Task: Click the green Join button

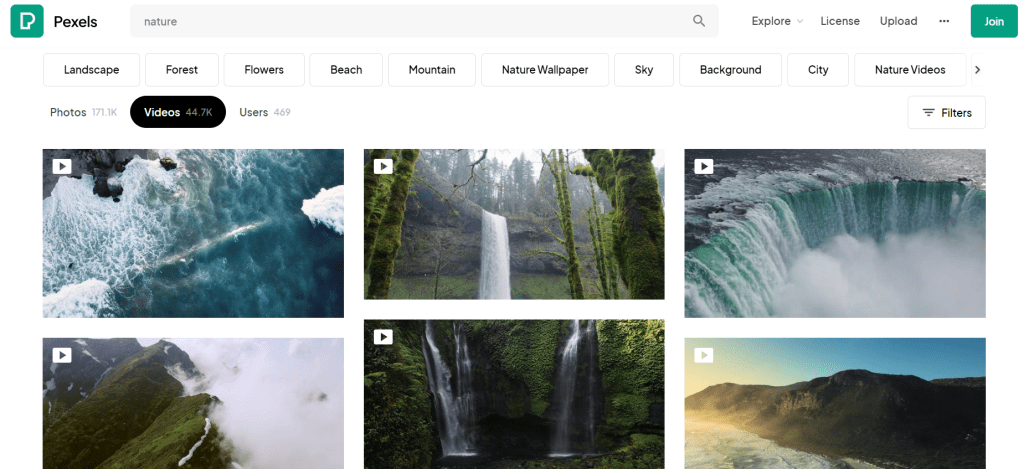Action: (x=993, y=21)
